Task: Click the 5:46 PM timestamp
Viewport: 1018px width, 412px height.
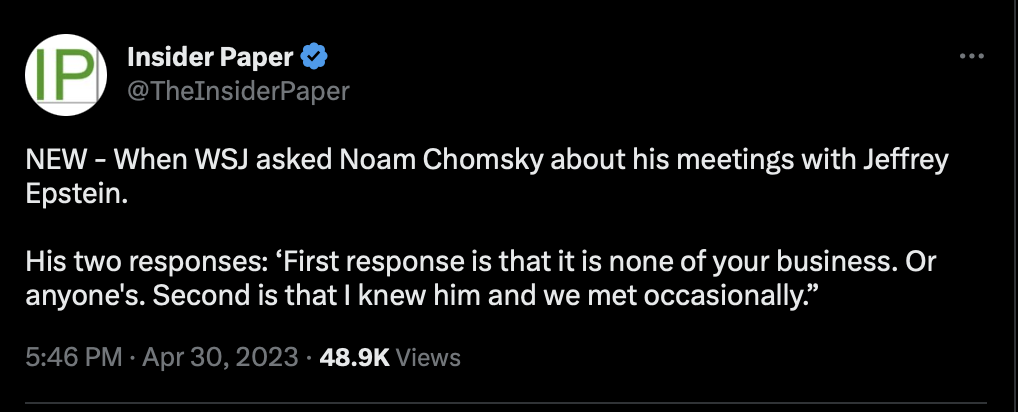Action: tap(74, 357)
